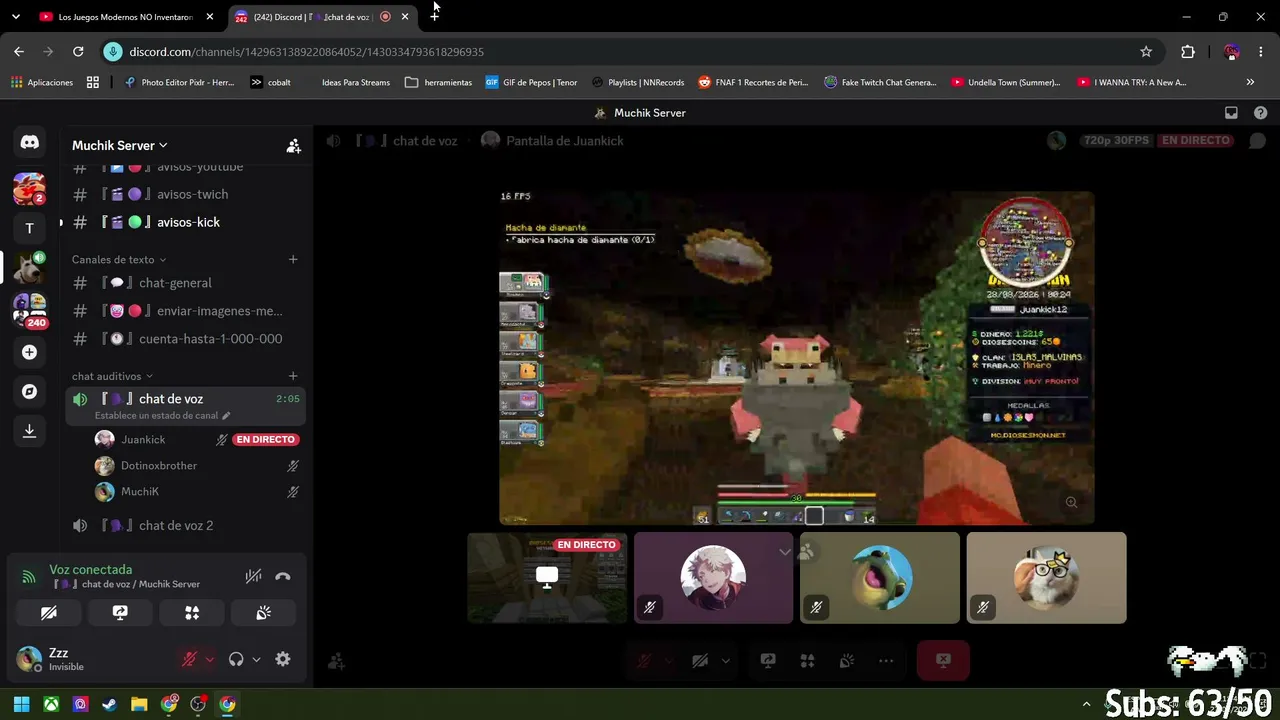Open the Discover servers compass icon
Viewport: 1280px width, 720px height.
(x=30, y=391)
